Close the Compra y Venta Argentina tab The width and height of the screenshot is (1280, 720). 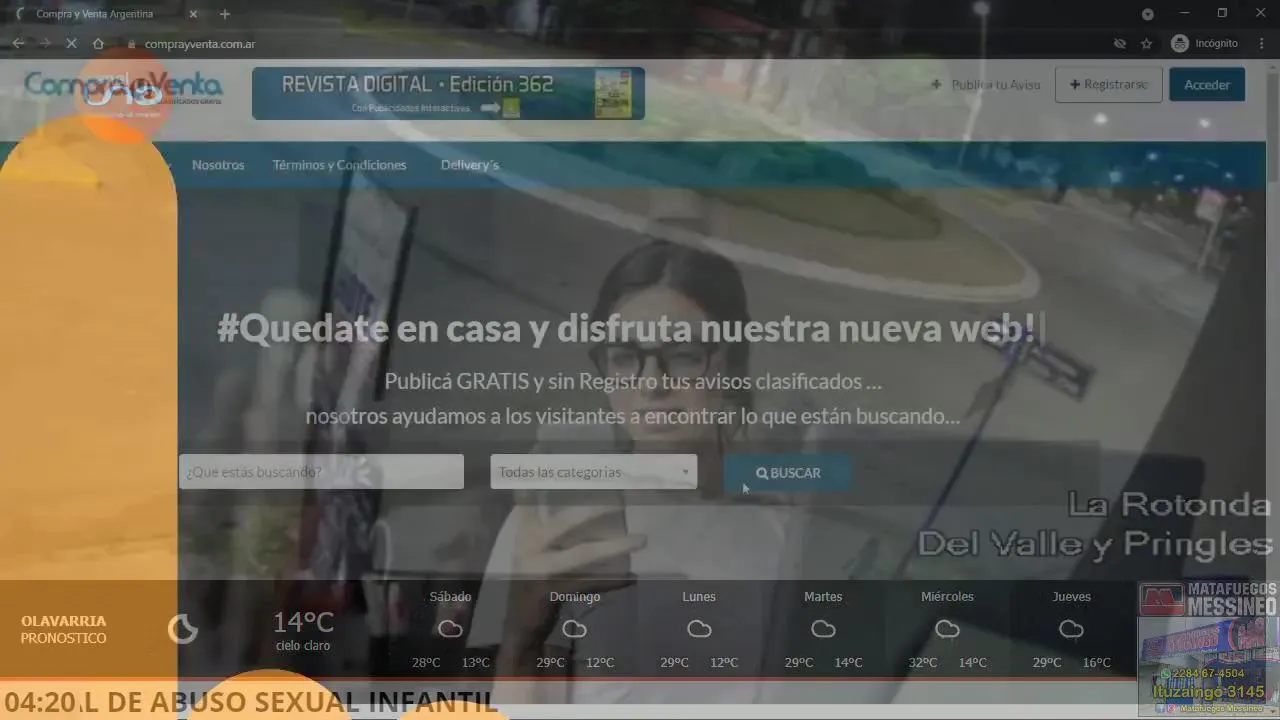193,14
